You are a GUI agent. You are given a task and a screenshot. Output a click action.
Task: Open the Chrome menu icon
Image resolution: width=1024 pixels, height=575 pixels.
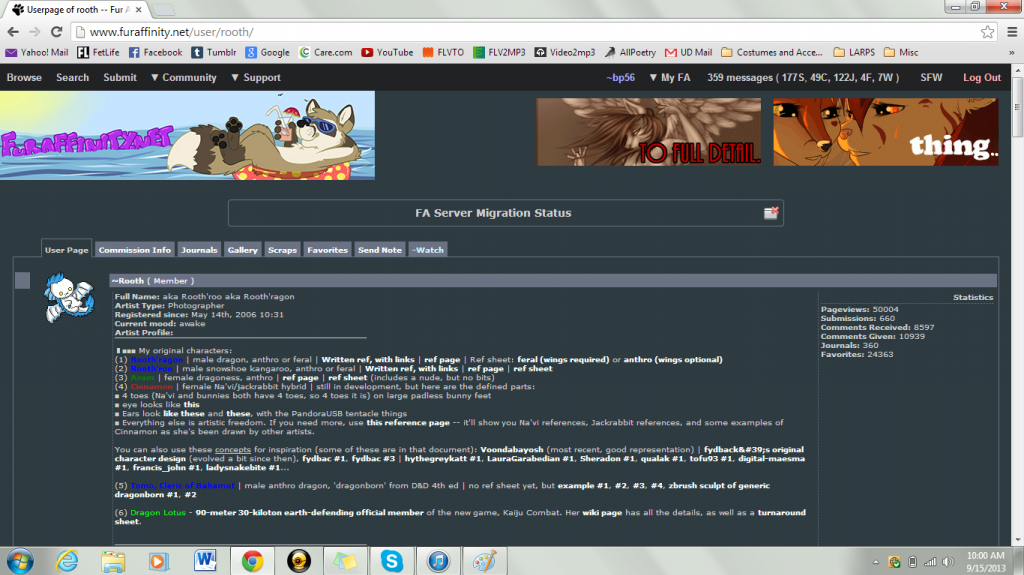[x=1012, y=32]
